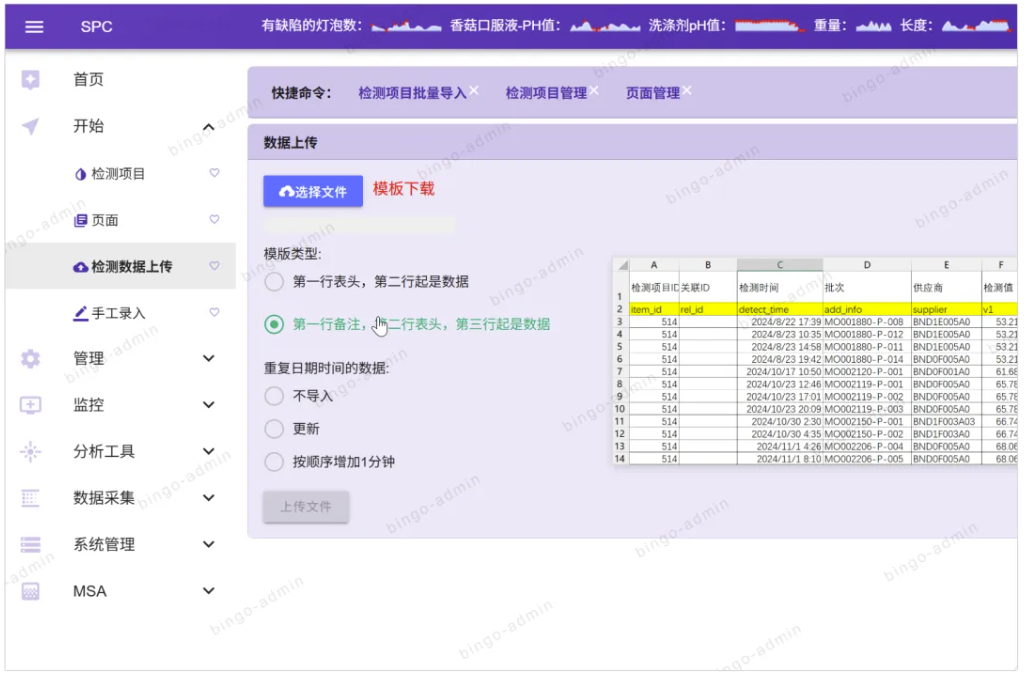Viewport: 1029px width, 676px height.
Task: Expand the 分析工具 menu section
Action: click(x=208, y=452)
